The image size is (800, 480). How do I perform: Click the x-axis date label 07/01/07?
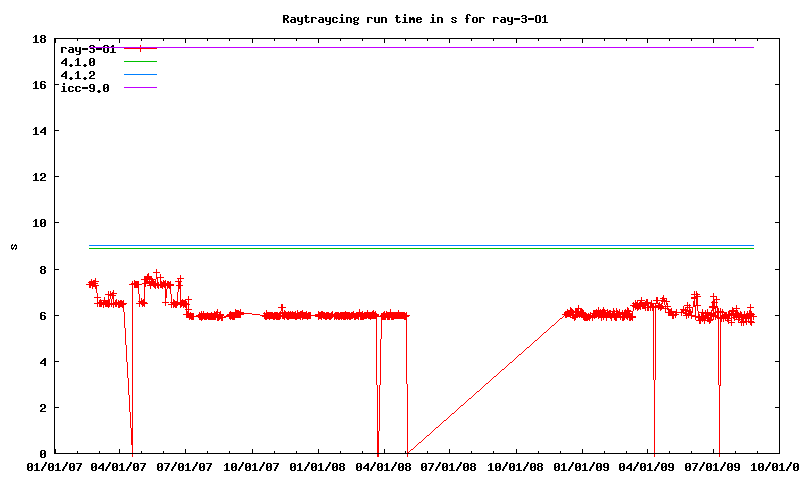186,466
